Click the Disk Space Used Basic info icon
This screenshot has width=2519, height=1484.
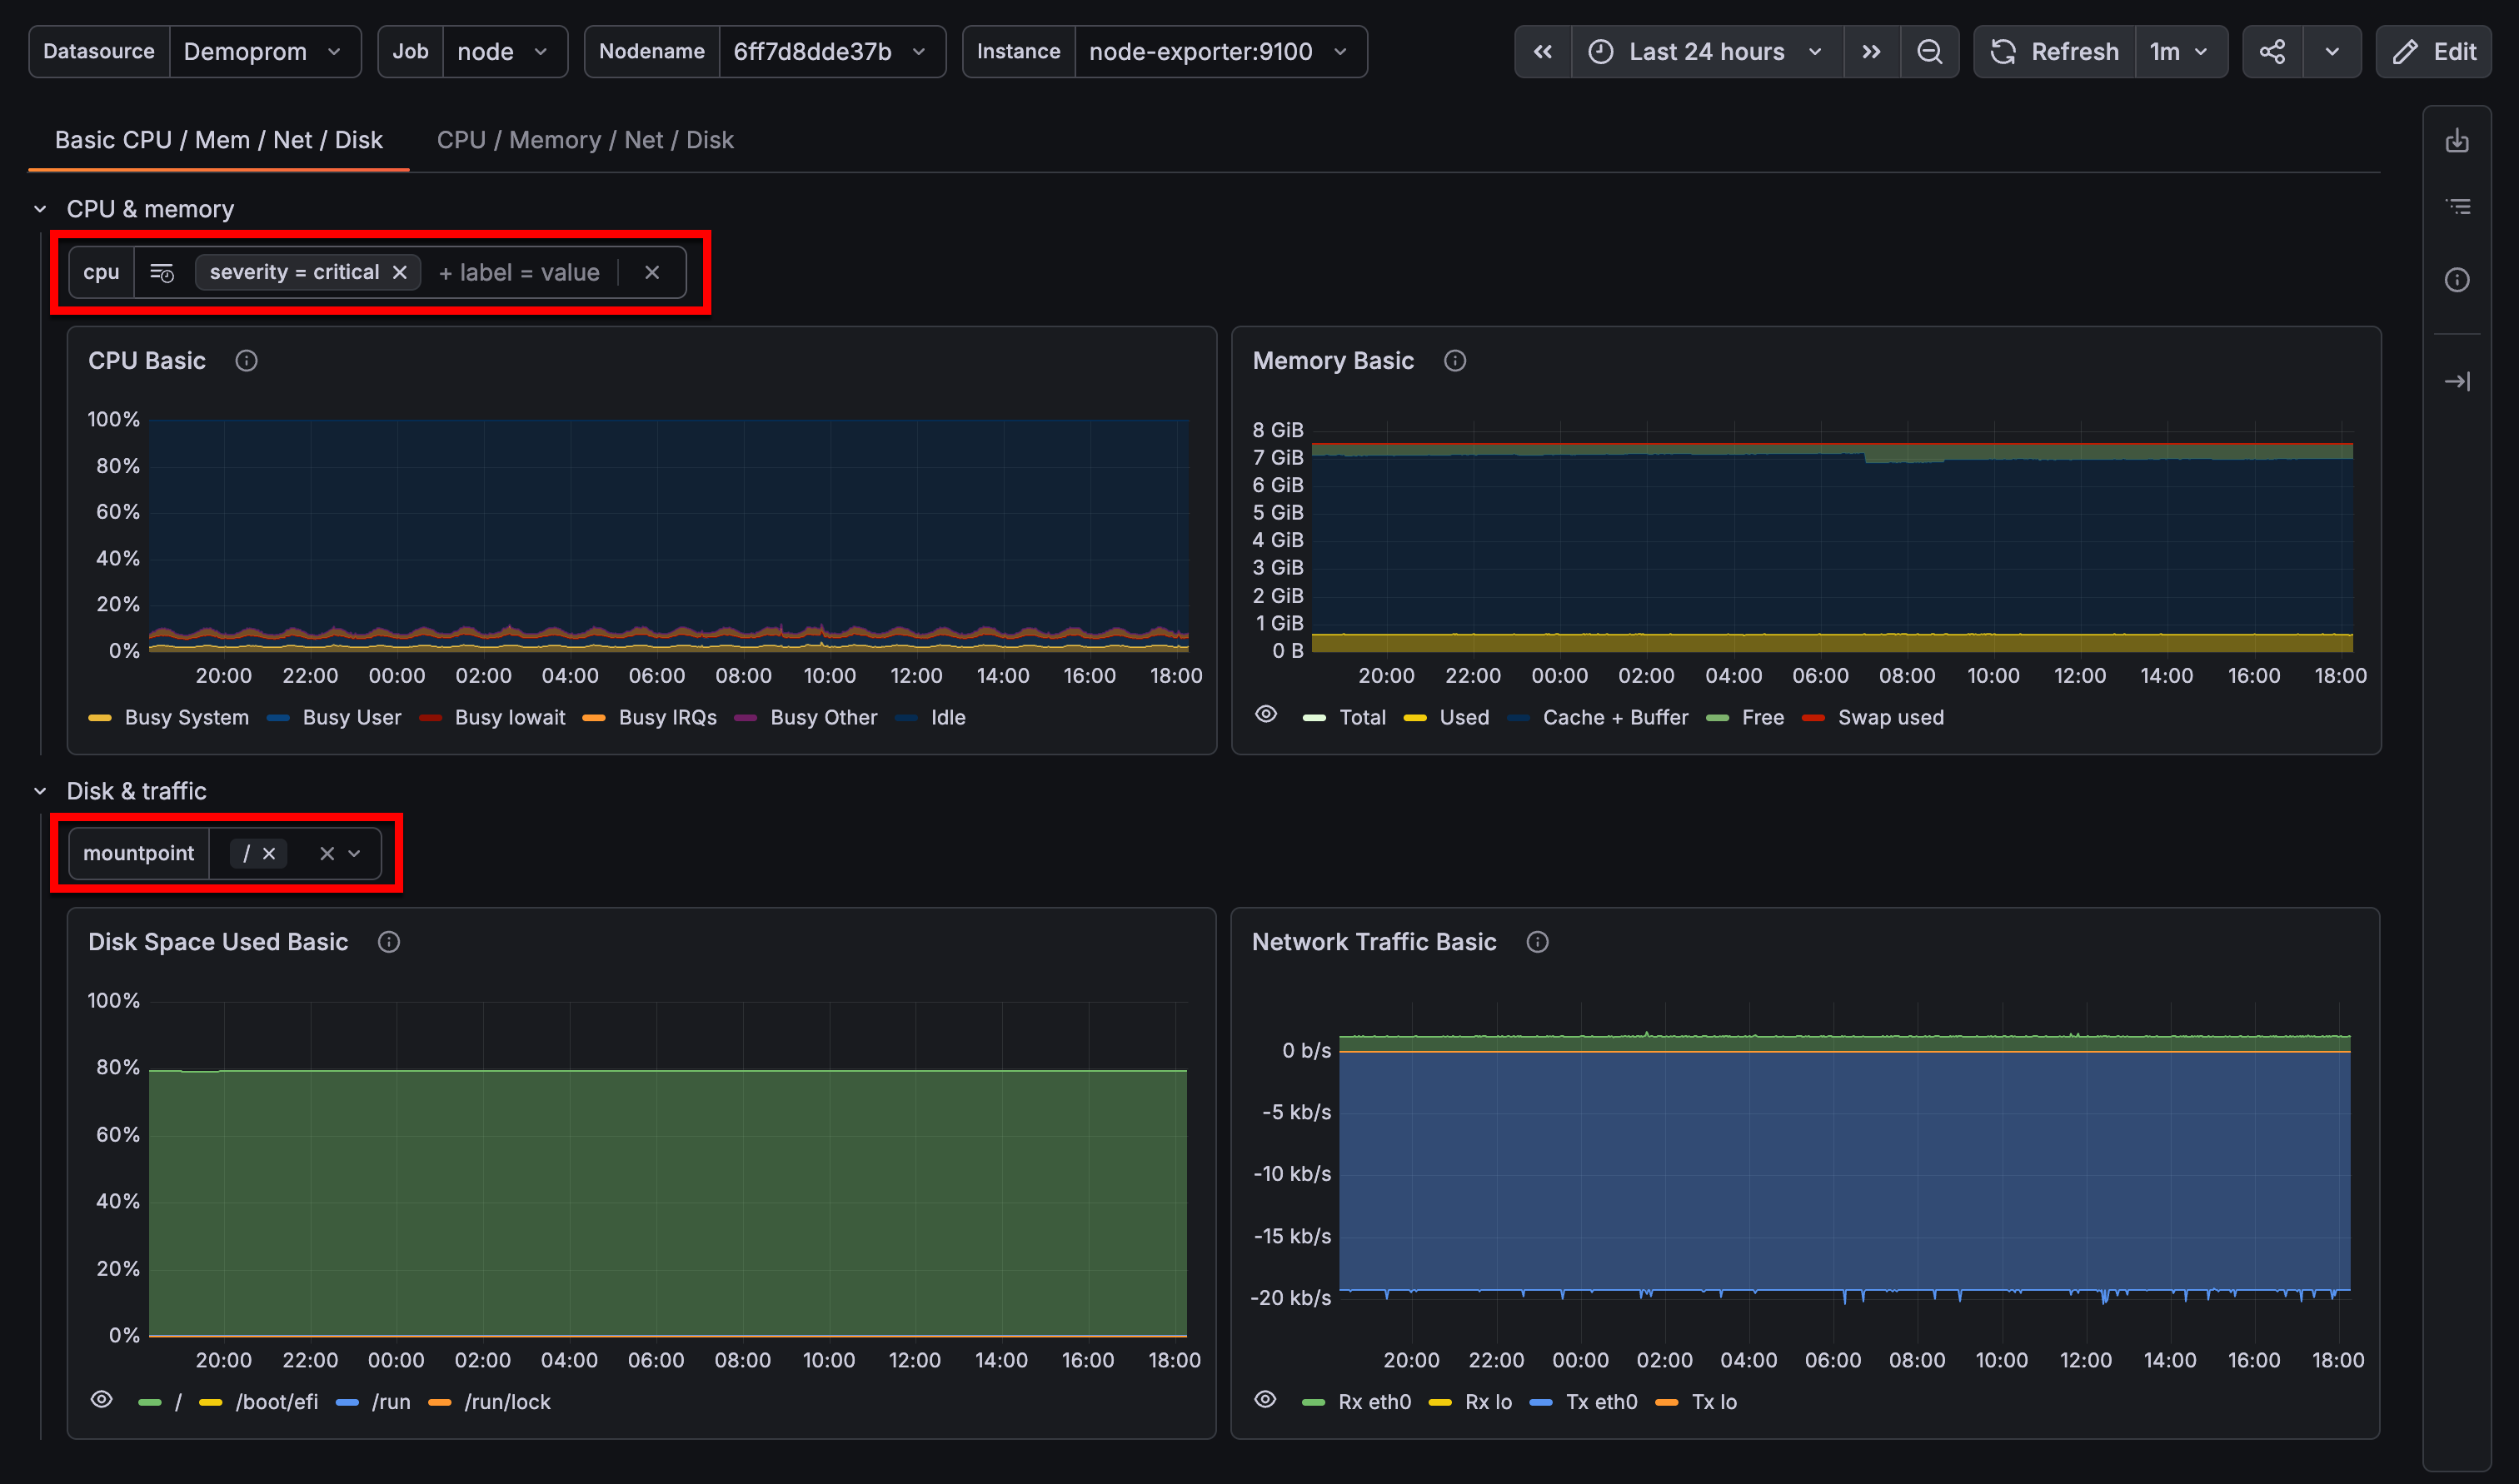[x=389, y=942]
